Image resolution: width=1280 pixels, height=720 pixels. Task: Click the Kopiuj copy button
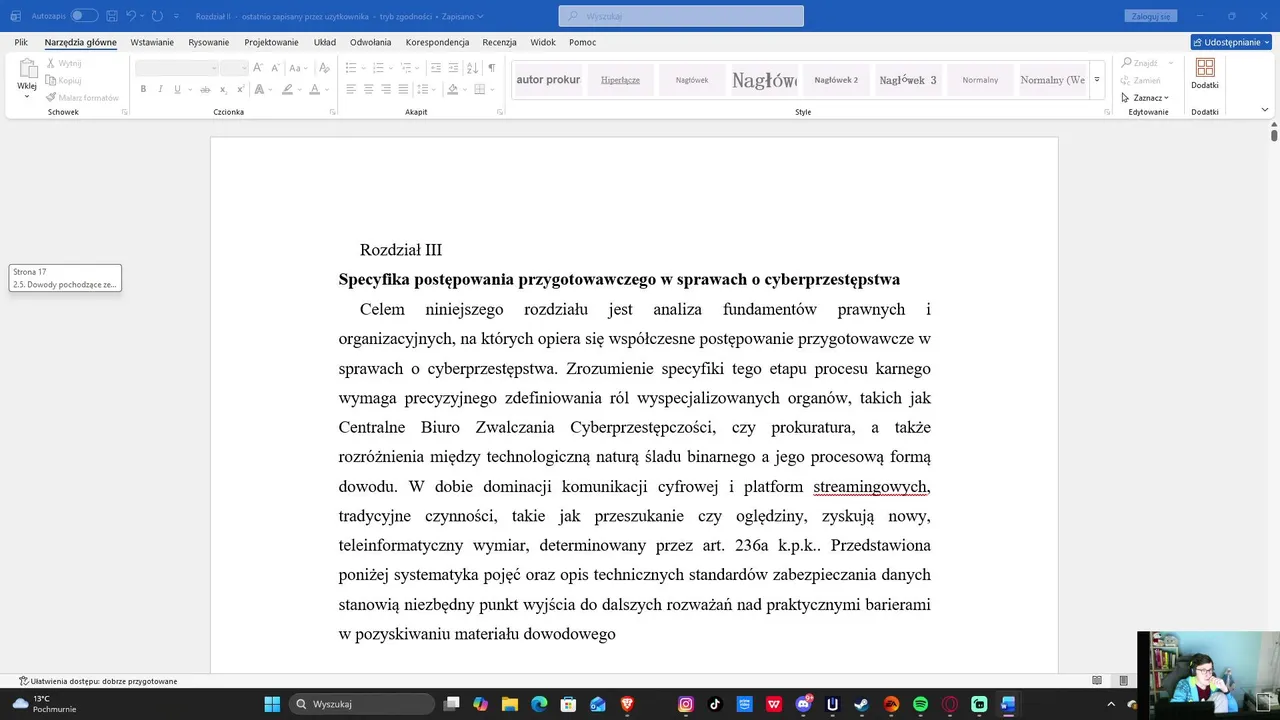point(64,80)
